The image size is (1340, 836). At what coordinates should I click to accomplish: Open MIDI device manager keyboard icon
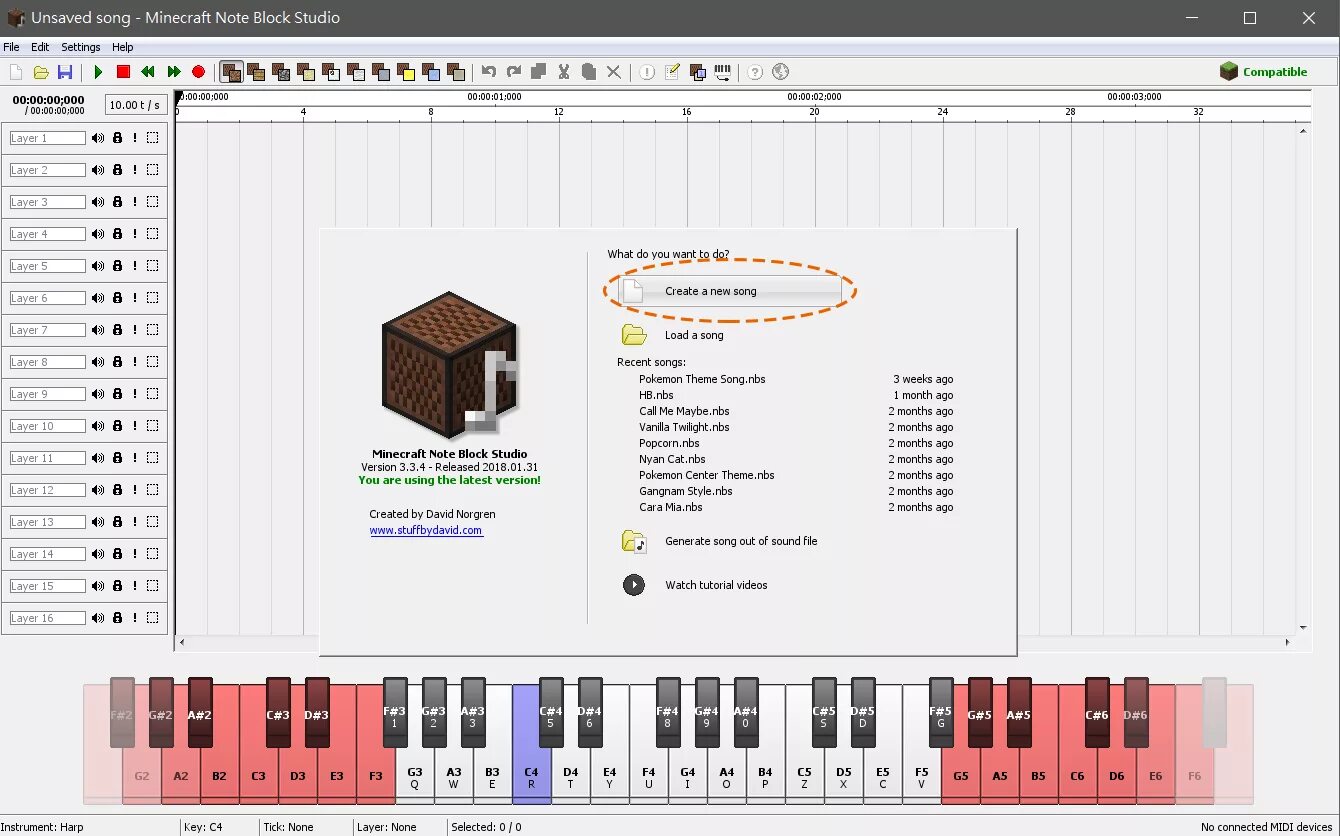[722, 72]
